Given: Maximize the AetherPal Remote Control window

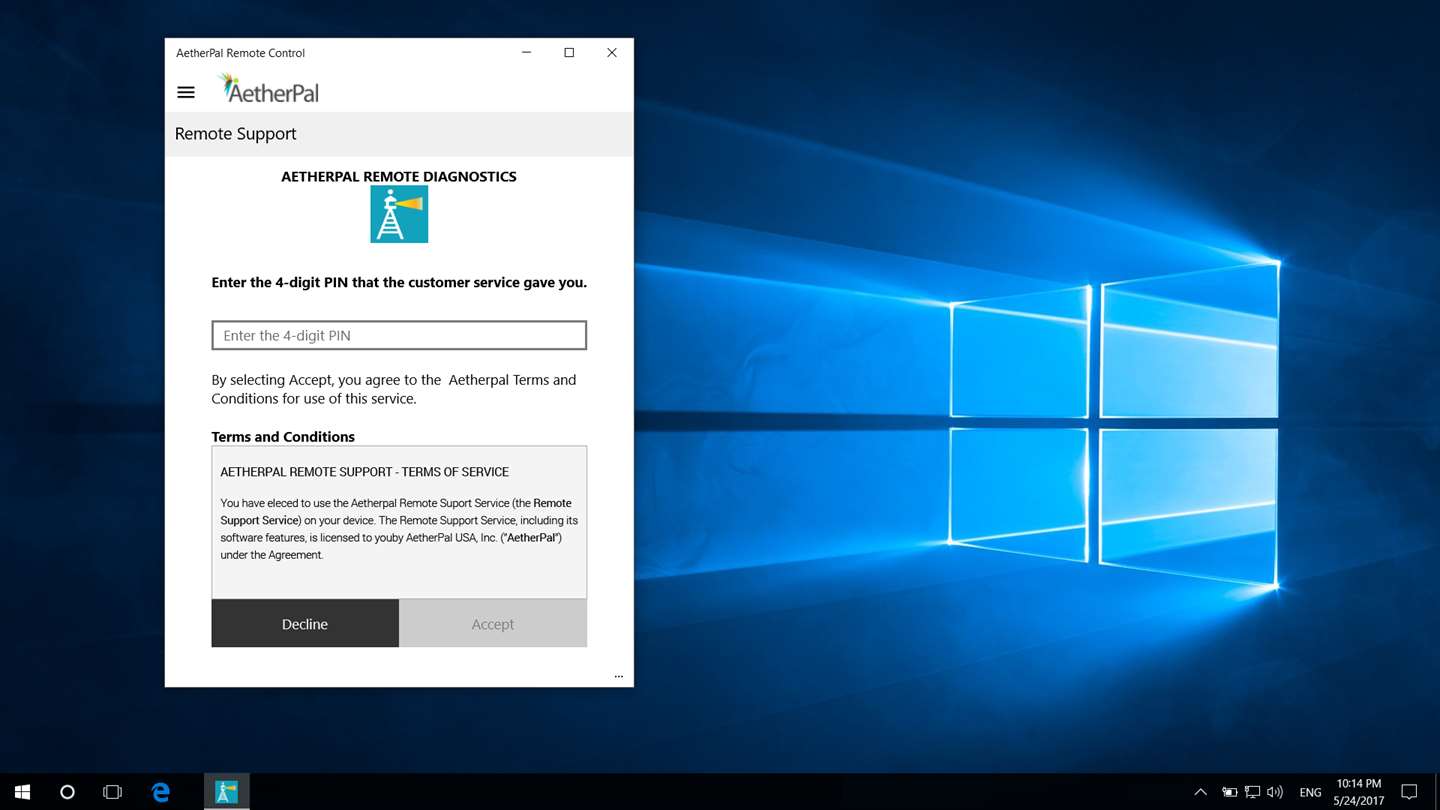Looking at the screenshot, I should pyautogui.click(x=569, y=53).
